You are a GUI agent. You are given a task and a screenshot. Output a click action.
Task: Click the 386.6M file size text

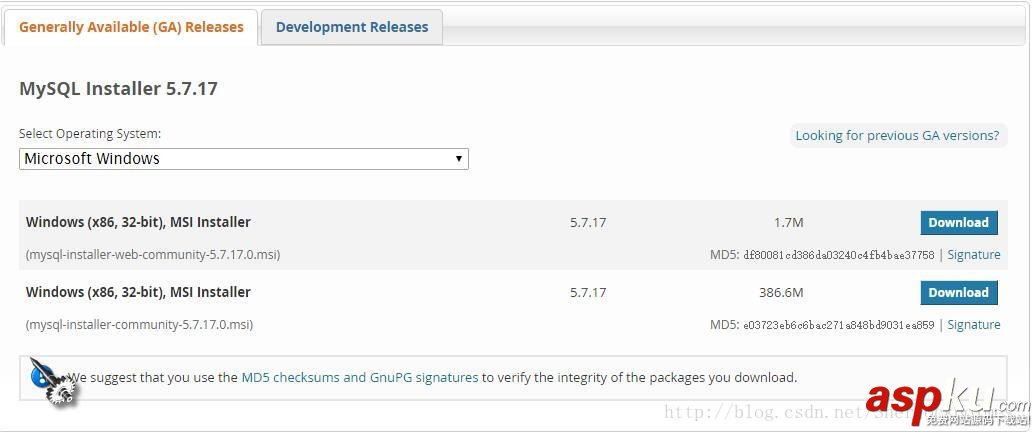(781, 293)
